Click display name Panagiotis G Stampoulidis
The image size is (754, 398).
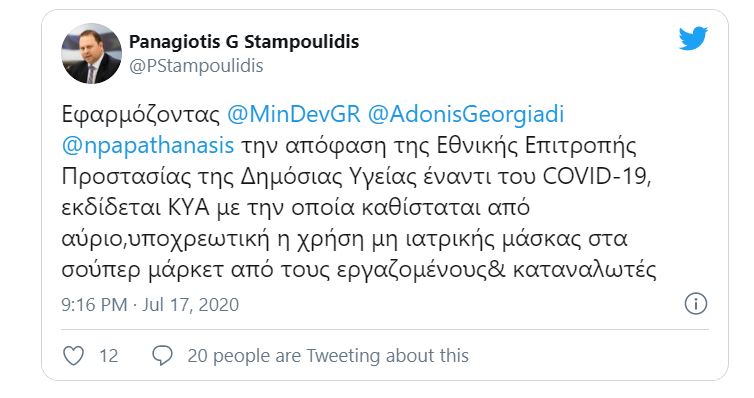pos(244,42)
